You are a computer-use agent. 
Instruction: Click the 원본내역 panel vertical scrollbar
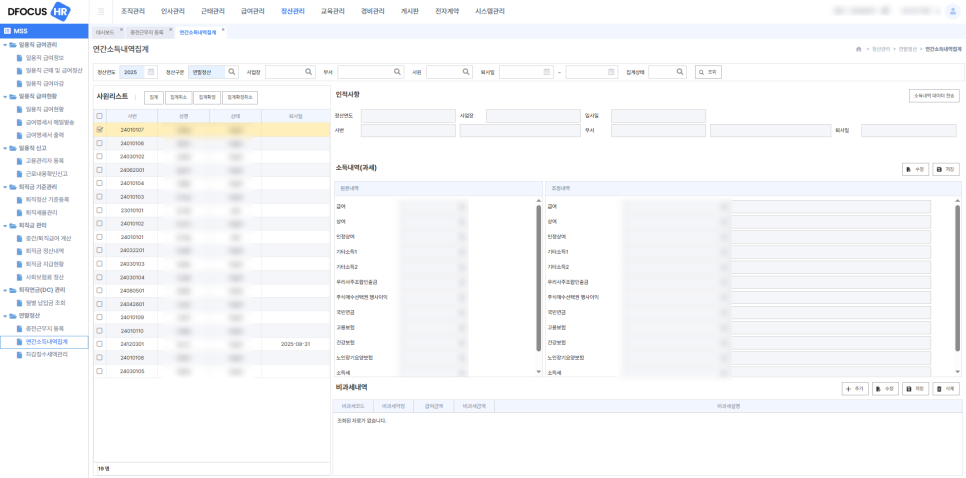pos(538,277)
